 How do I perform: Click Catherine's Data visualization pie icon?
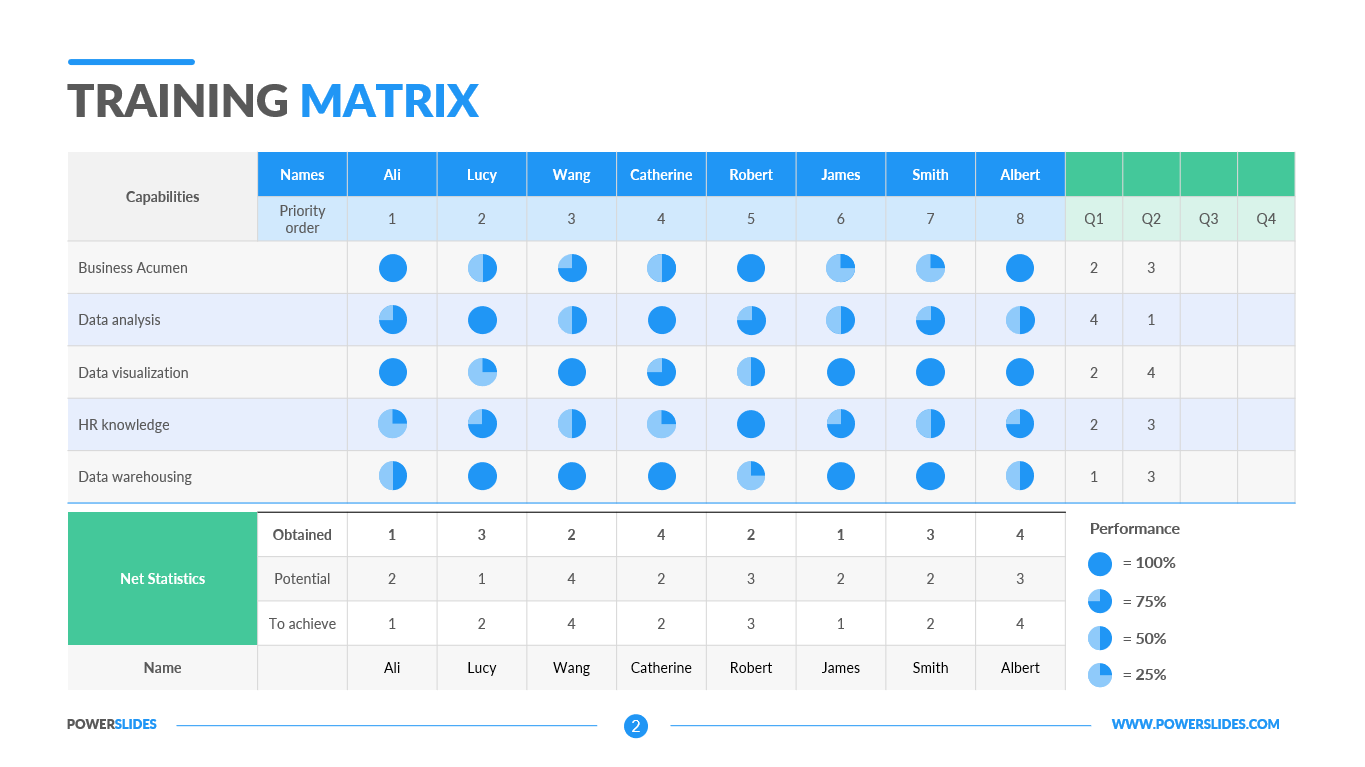pos(661,372)
